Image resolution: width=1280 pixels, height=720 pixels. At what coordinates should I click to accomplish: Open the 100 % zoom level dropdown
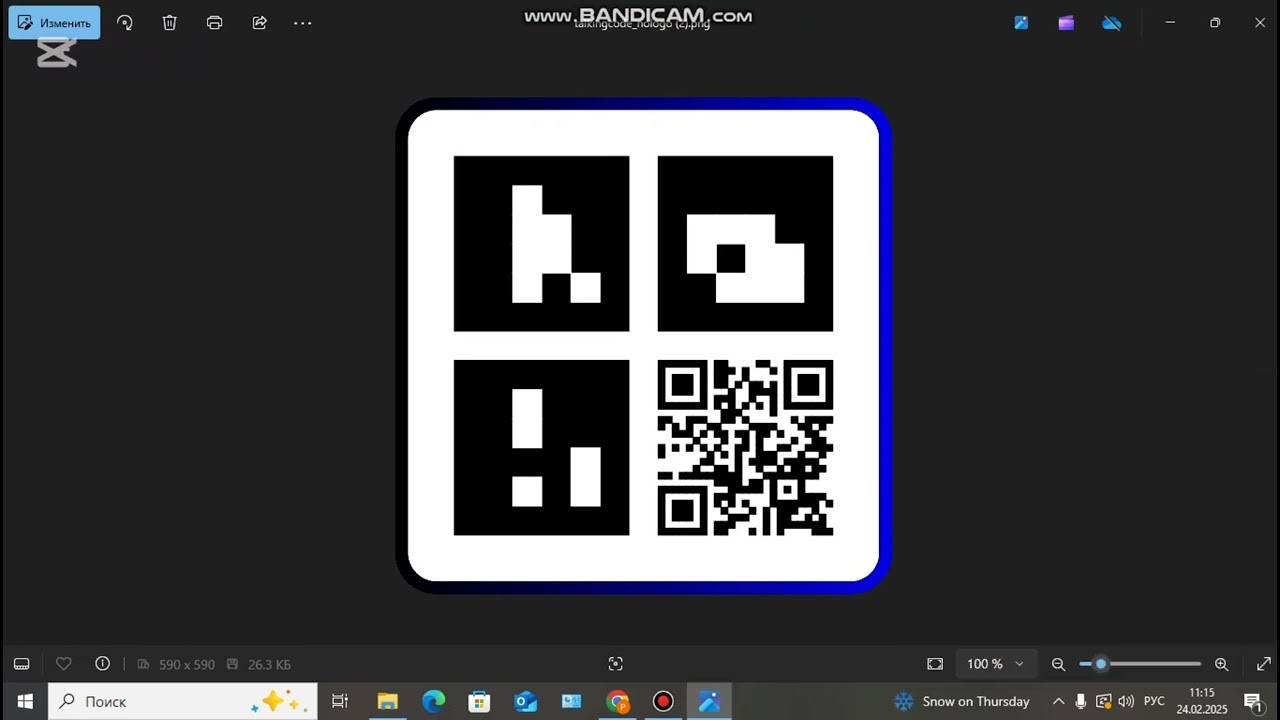(995, 664)
